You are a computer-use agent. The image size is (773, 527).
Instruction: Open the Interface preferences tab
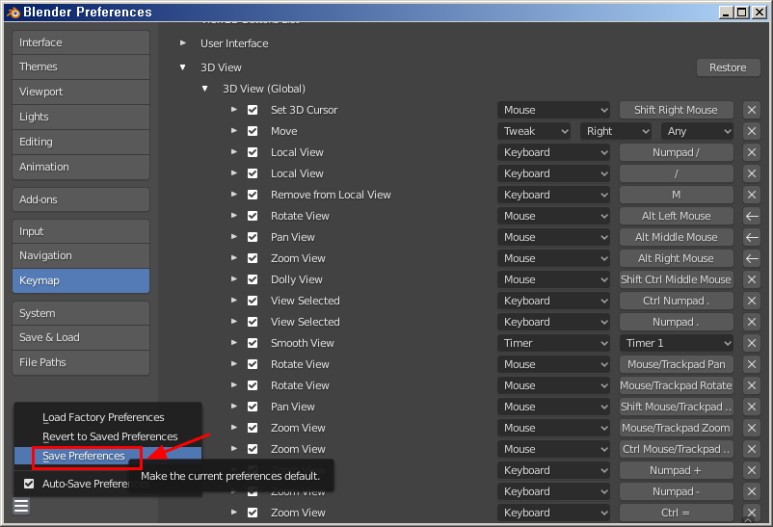coord(81,42)
